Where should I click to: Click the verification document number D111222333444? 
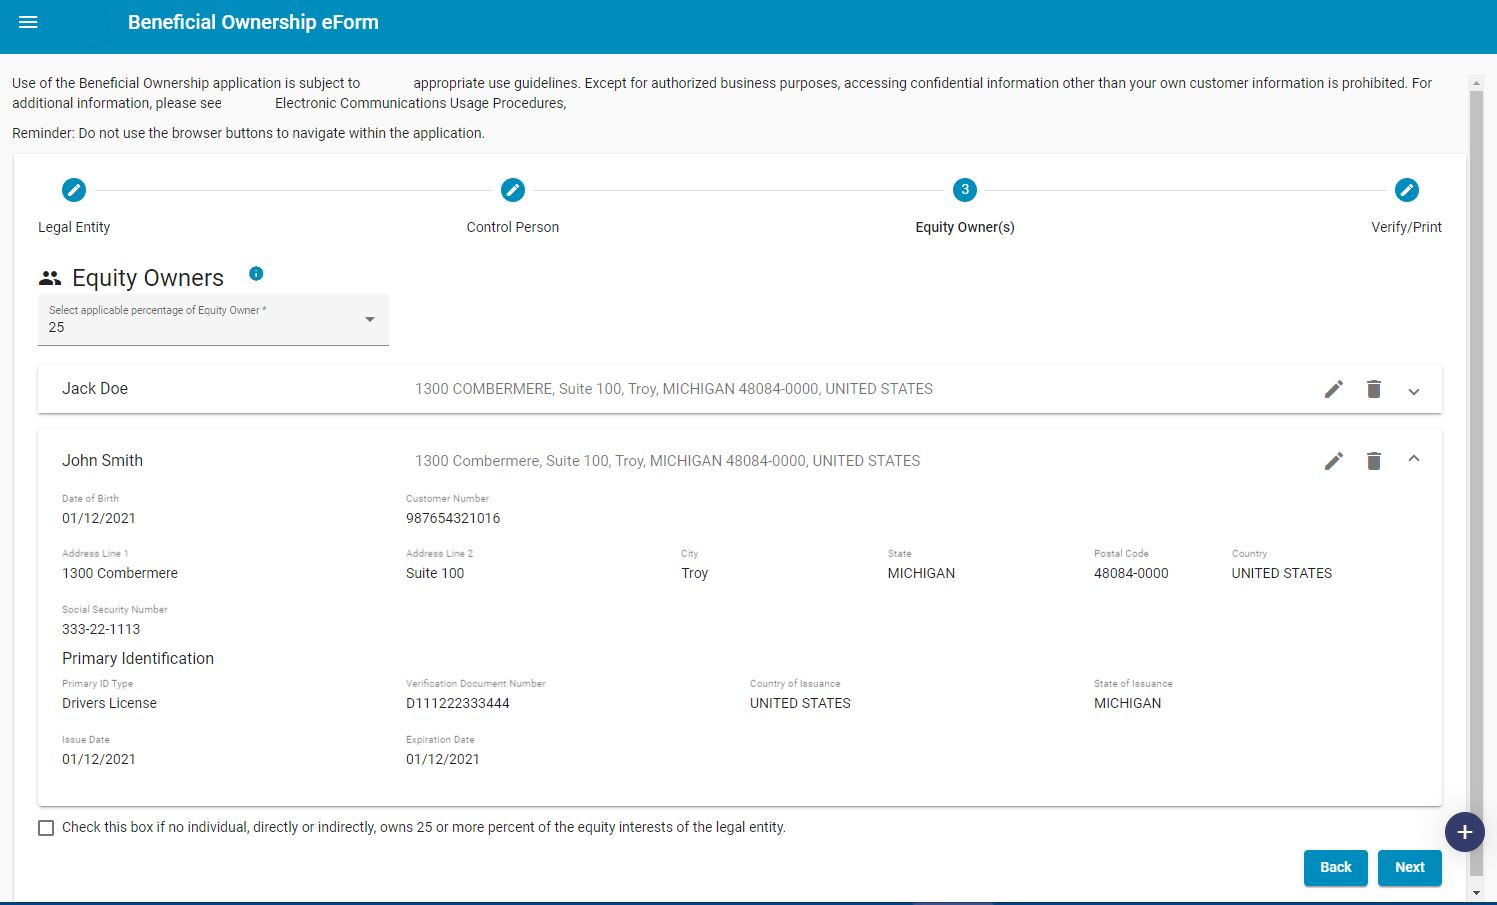point(458,703)
